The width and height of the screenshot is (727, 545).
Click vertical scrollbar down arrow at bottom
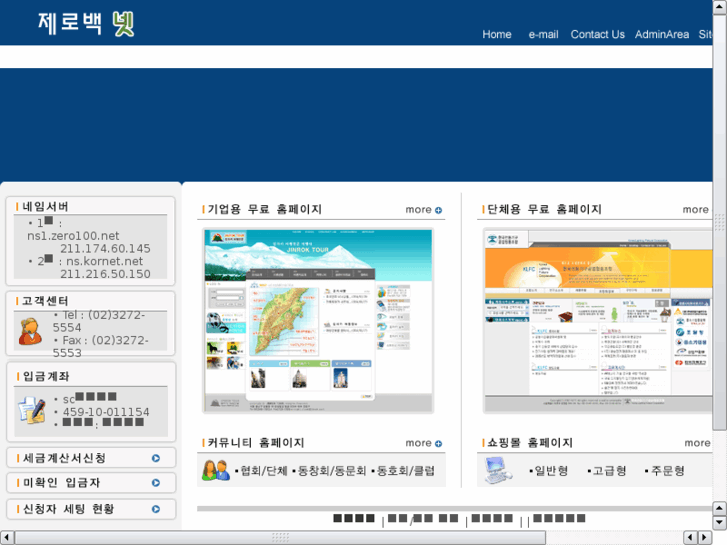click(720, 523)
